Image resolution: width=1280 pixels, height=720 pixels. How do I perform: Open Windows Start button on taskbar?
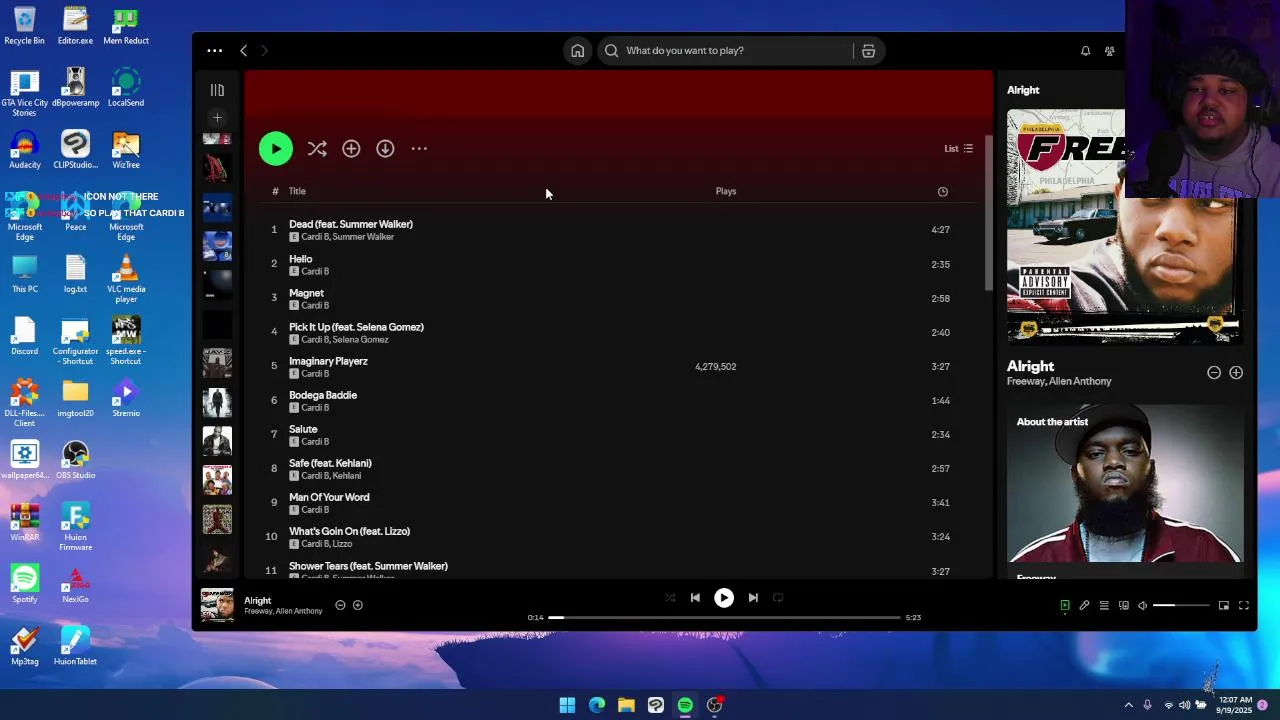(567, 705)
